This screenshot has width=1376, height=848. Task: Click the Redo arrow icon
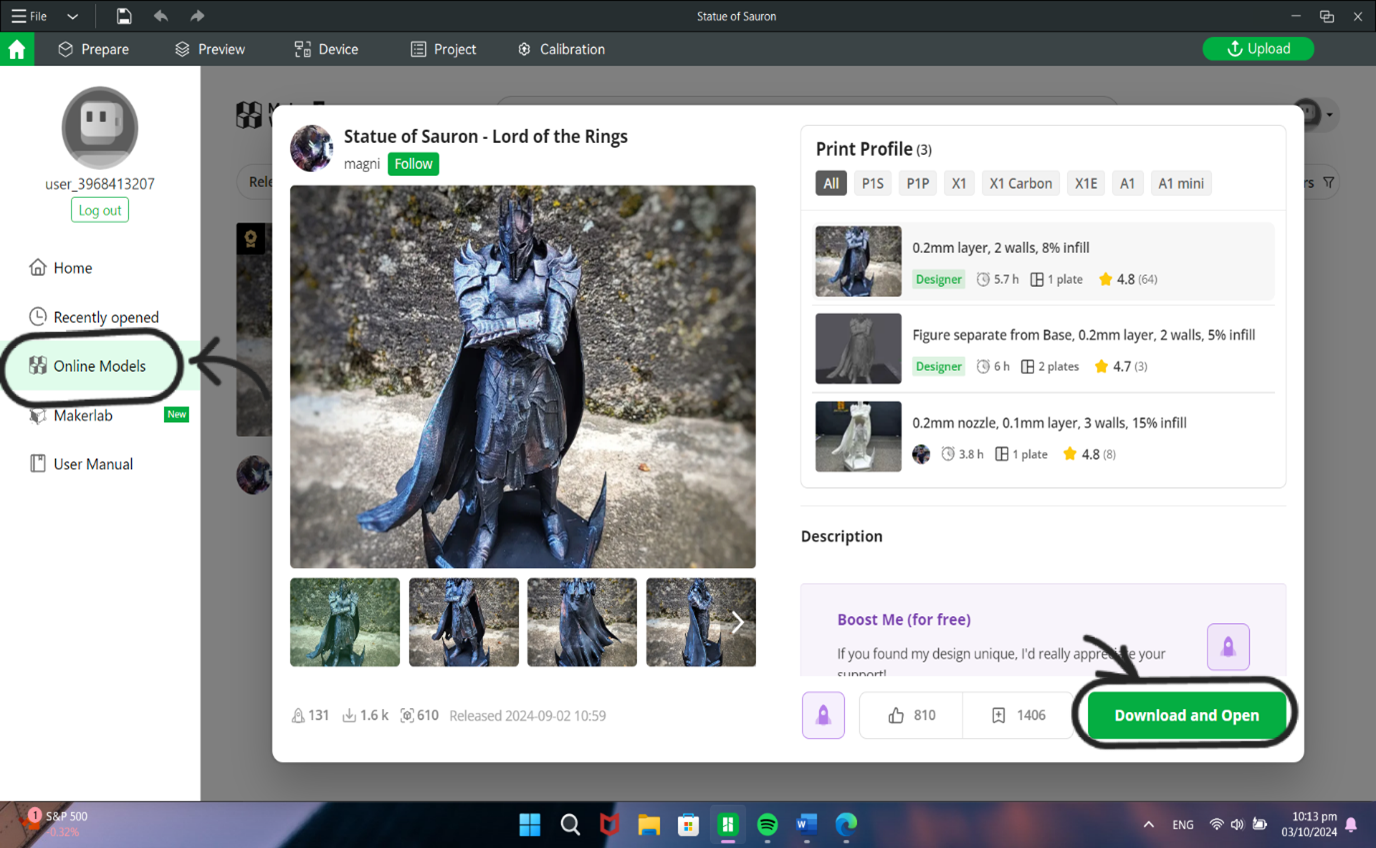[x=197, y=16]
